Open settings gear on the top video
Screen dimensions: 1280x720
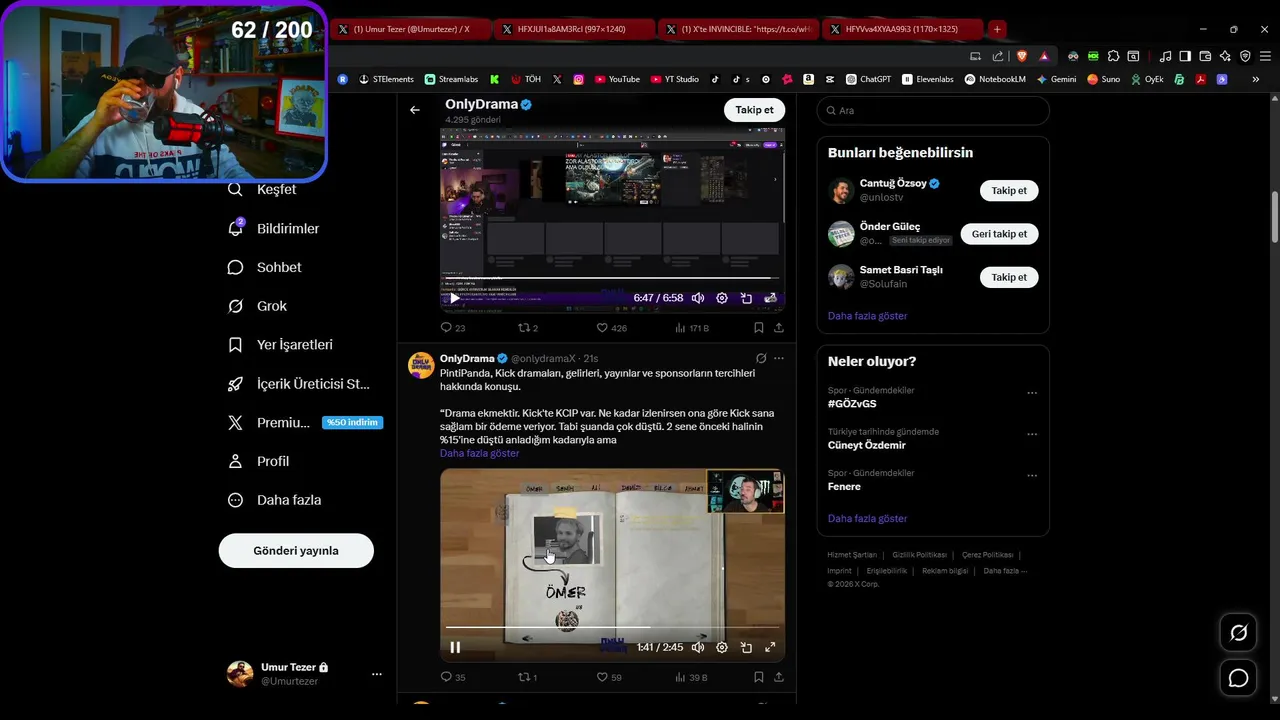722,298
